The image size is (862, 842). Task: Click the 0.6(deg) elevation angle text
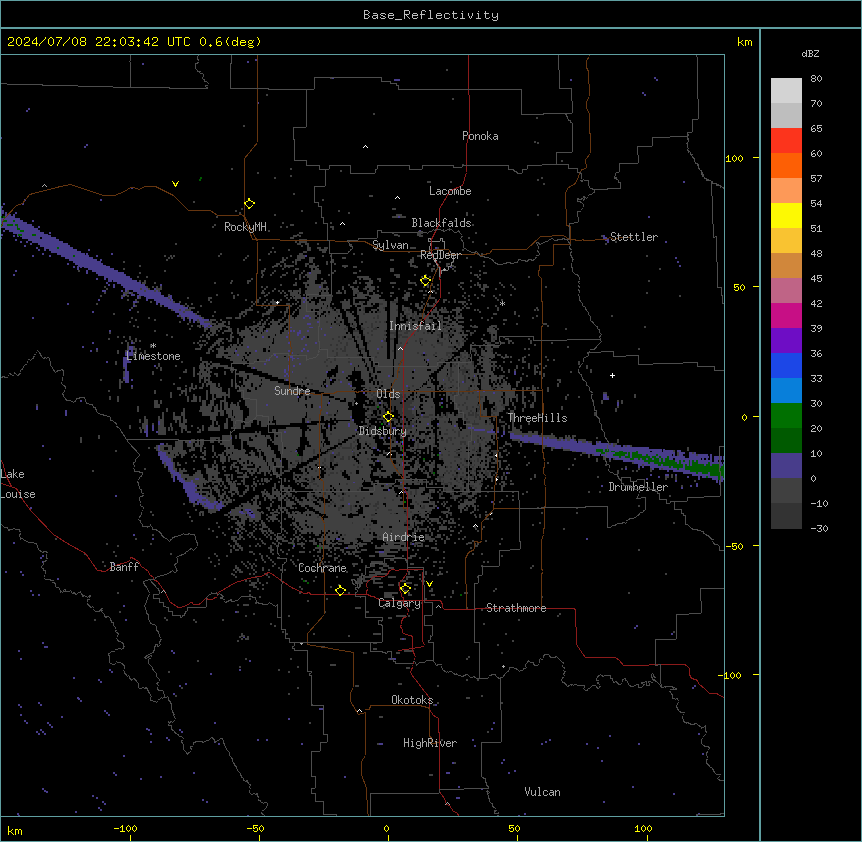(x=230, y=42)
